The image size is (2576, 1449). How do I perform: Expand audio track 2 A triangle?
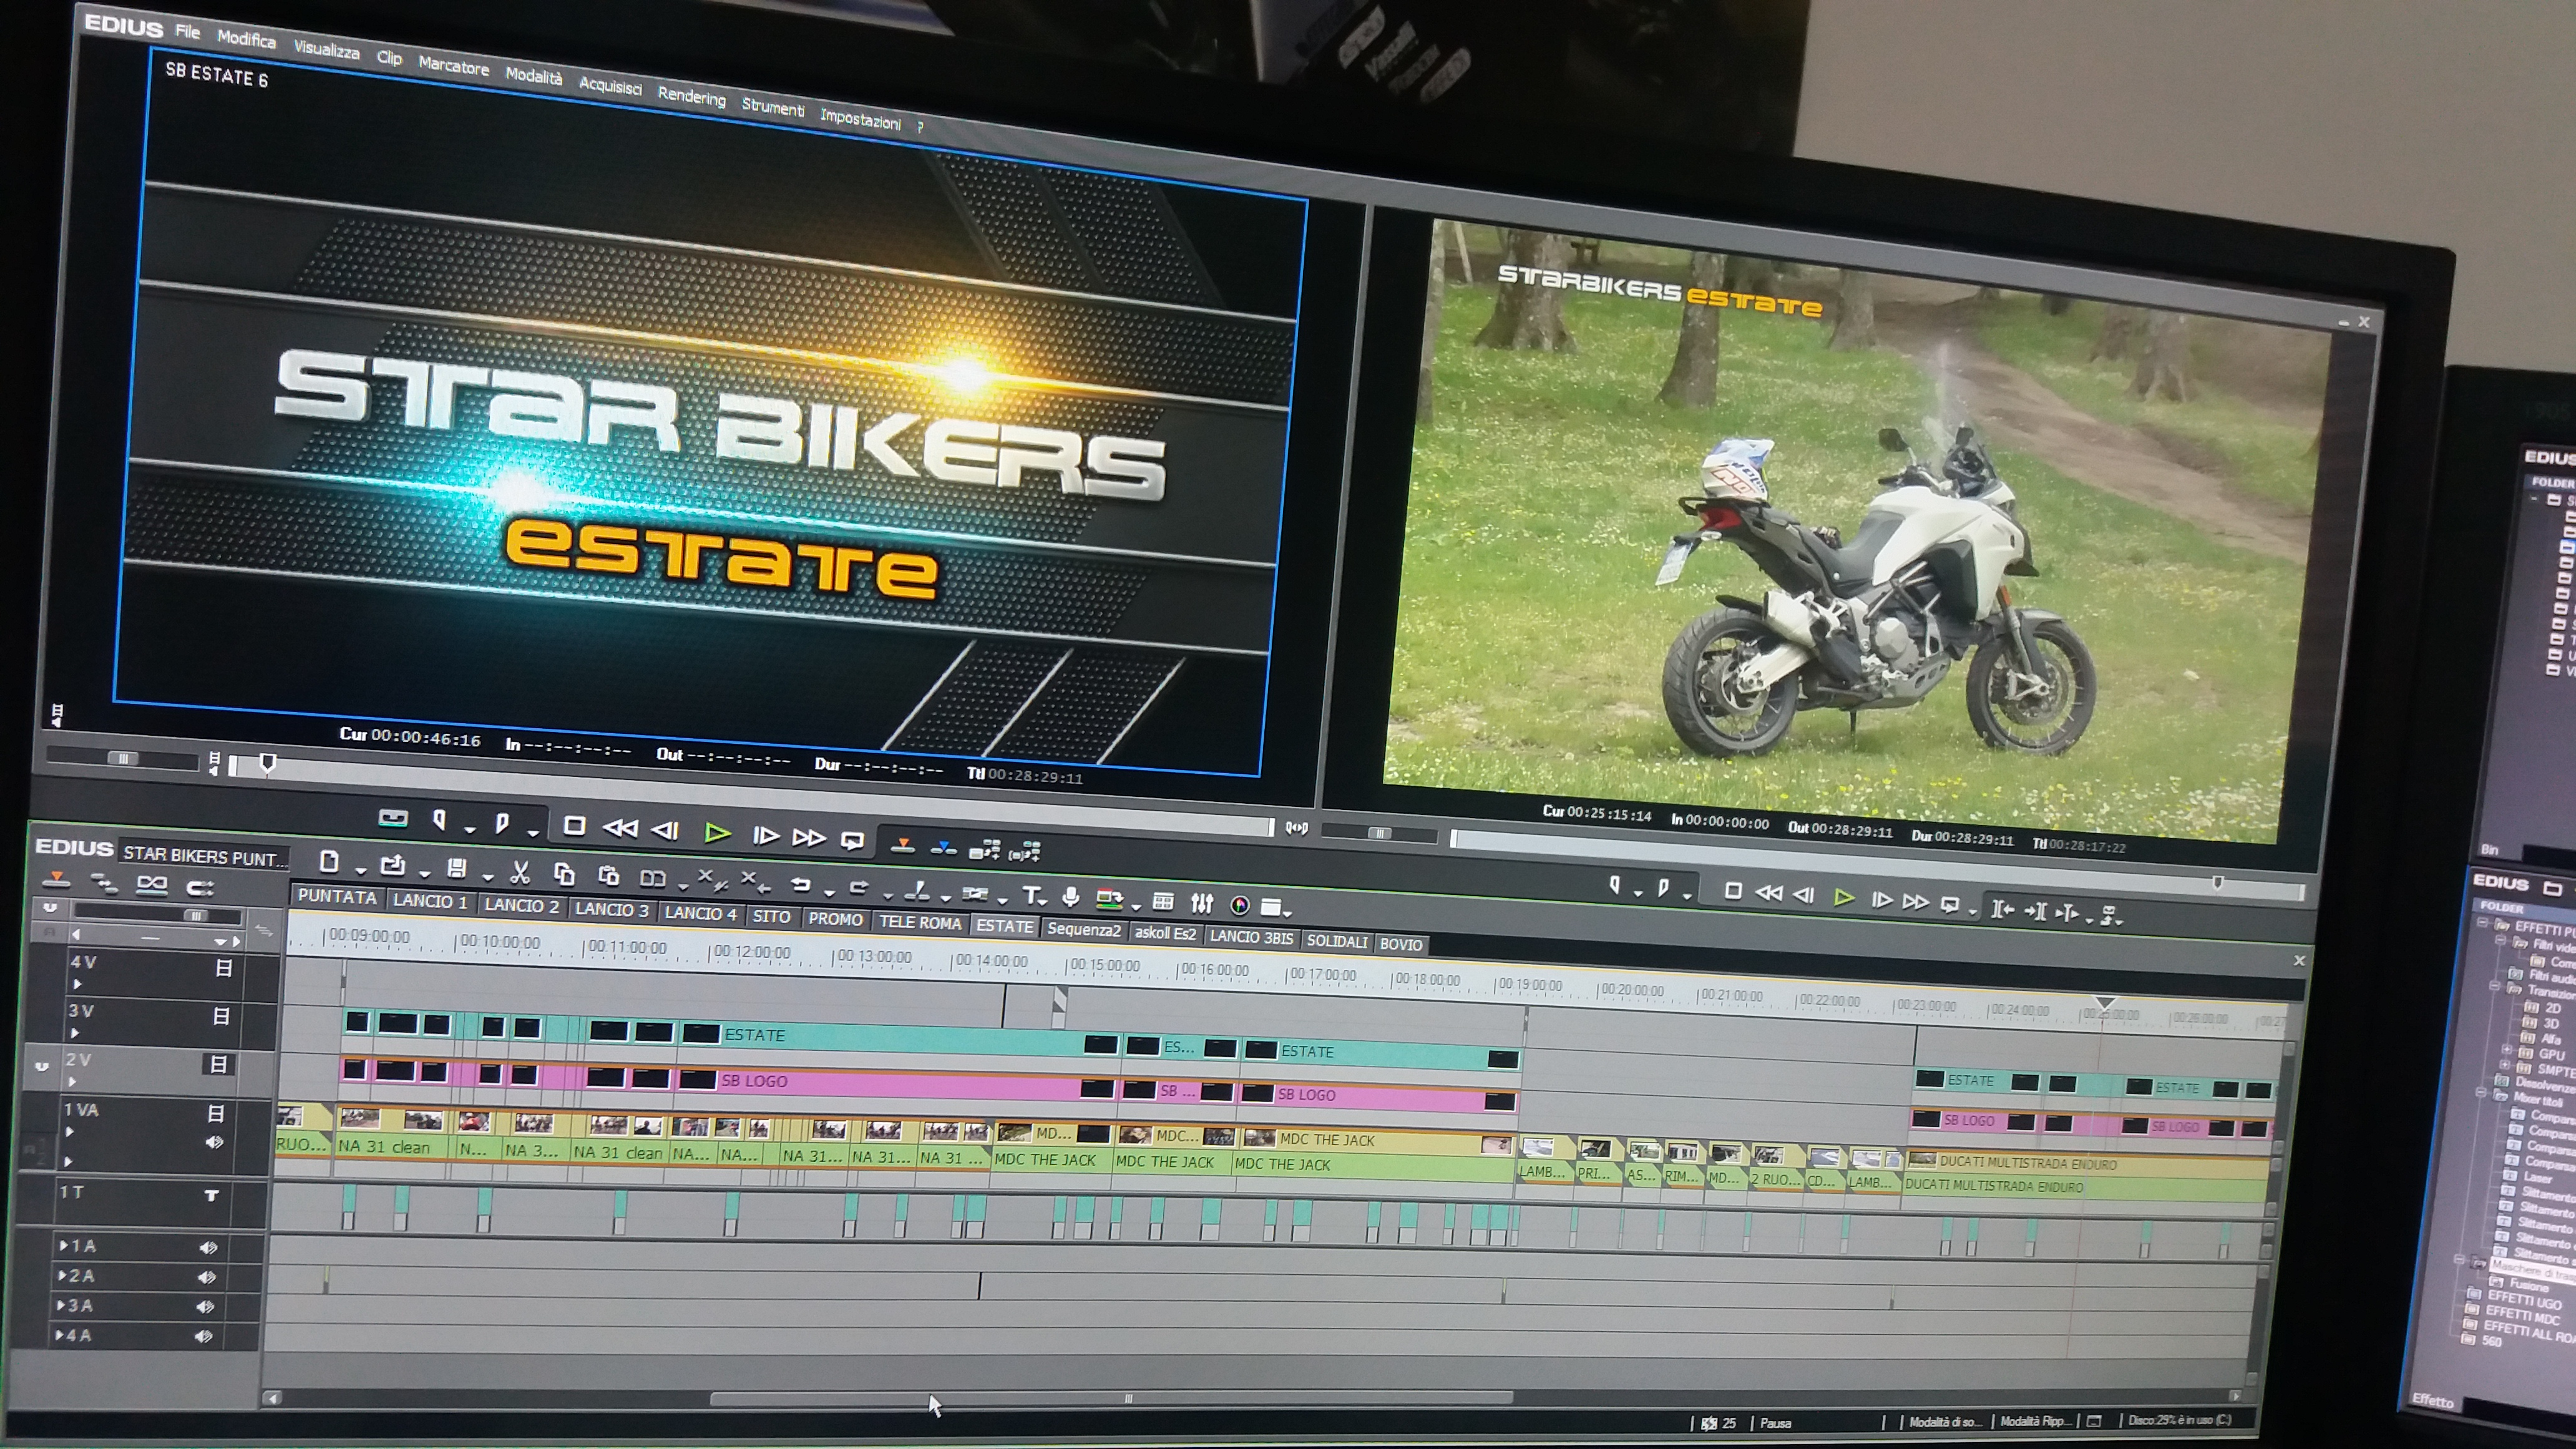(x=62, y=1275)
